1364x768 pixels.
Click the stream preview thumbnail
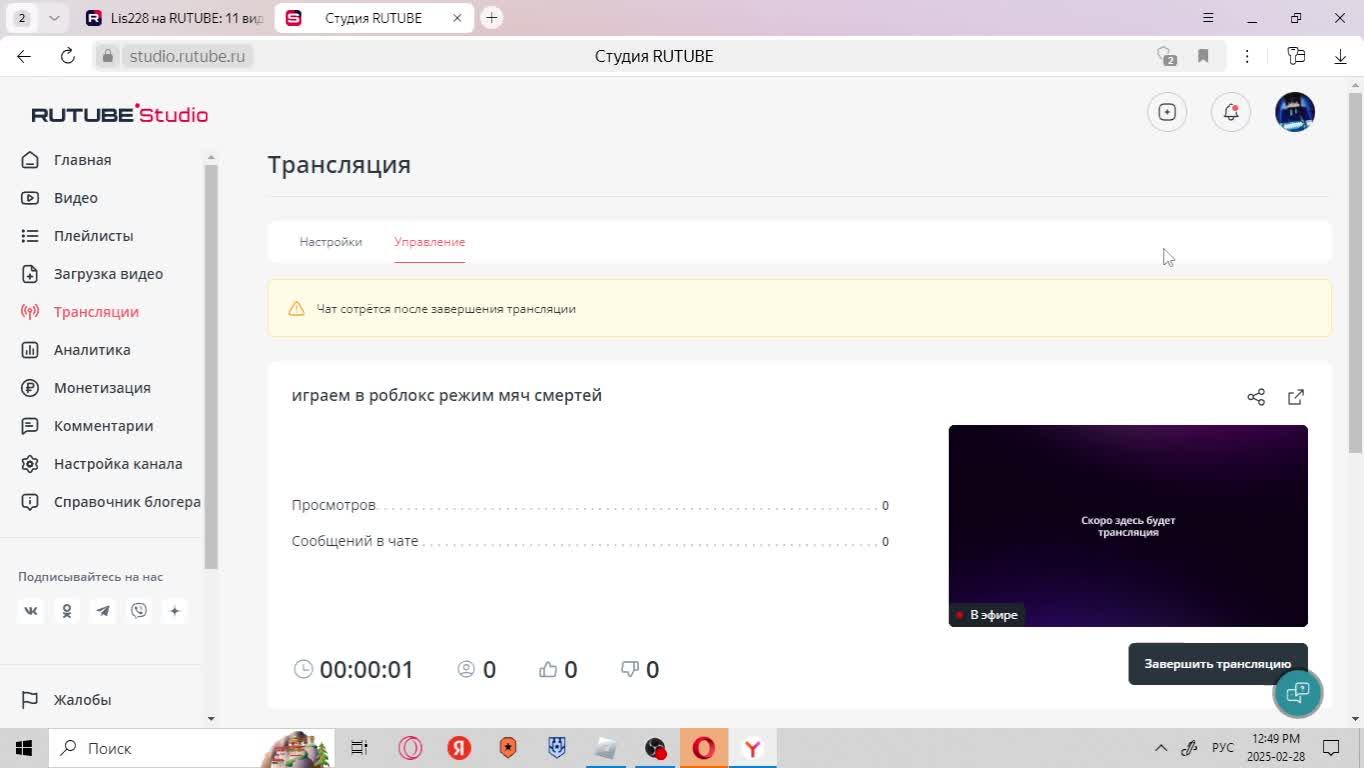coord(1128,526)
